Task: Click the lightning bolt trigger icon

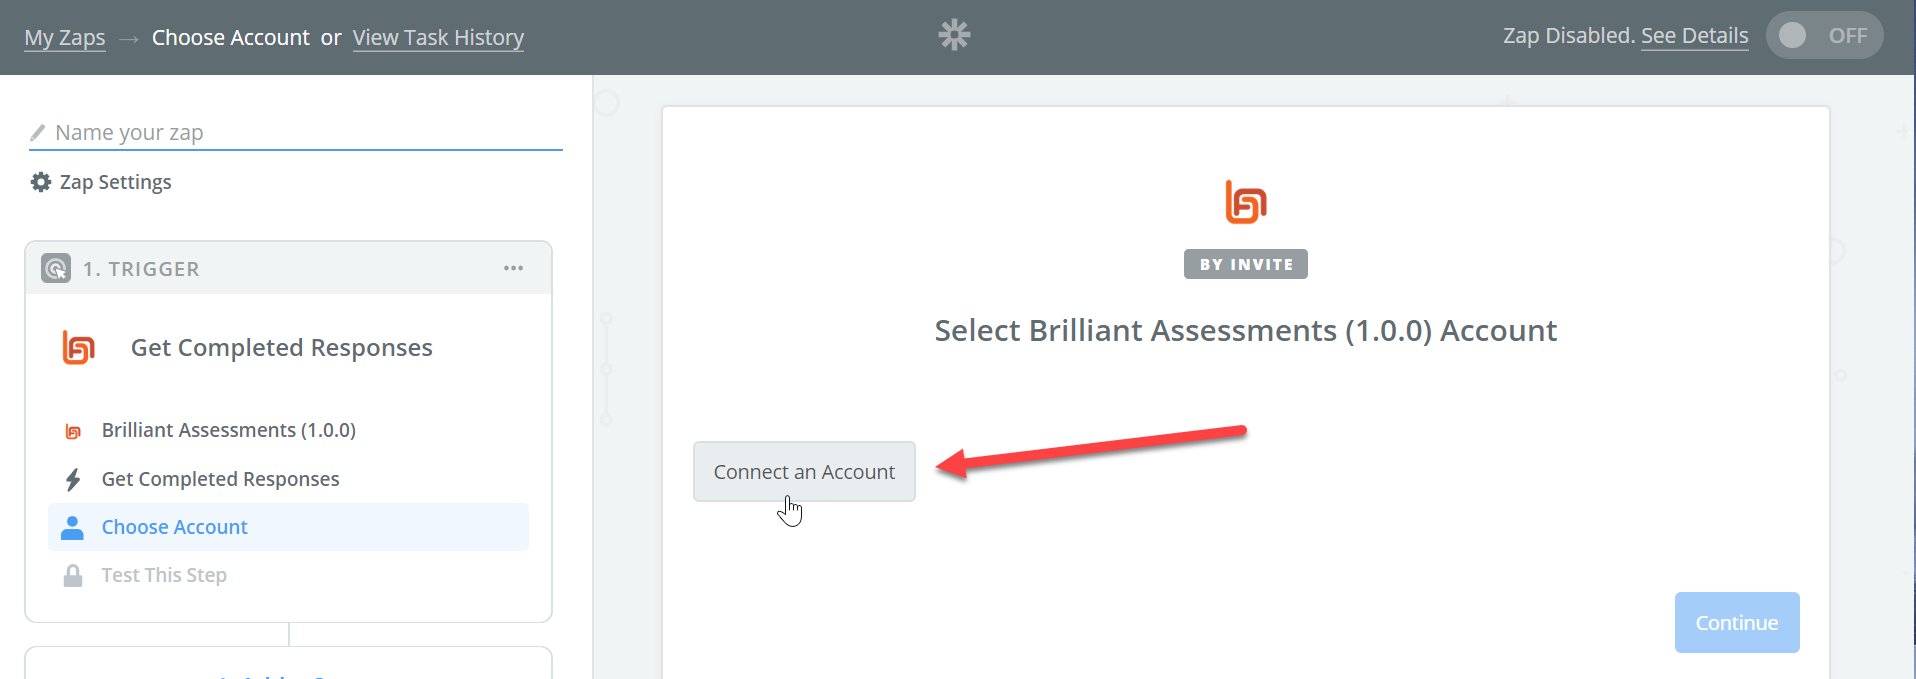Action: (73, 480)
